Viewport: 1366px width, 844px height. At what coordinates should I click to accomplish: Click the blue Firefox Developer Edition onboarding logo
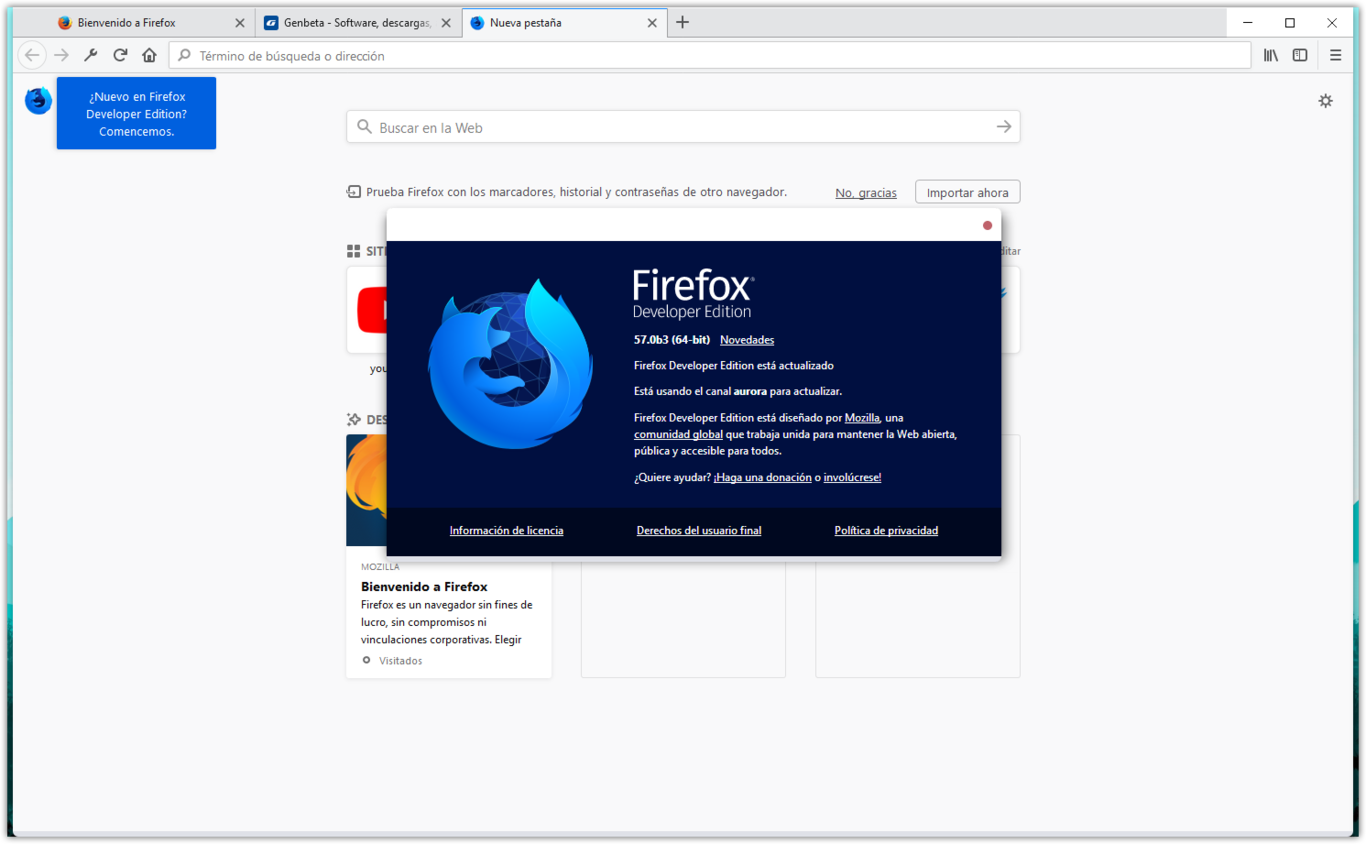pyautogui.click(x=38, y=100)
